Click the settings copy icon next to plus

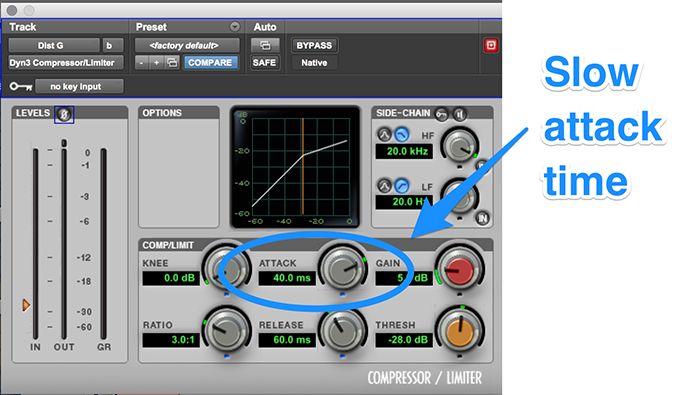(172, 62)
